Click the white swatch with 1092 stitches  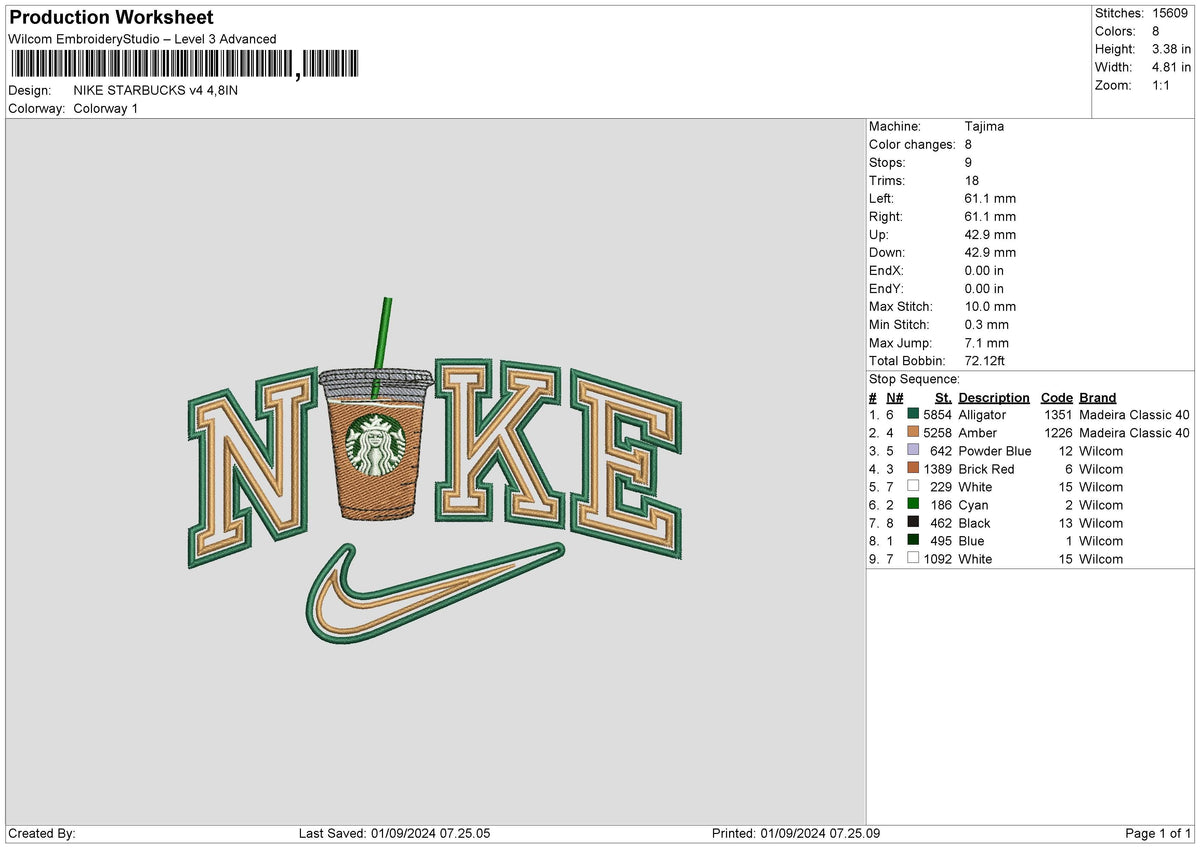tap(913, 558)
